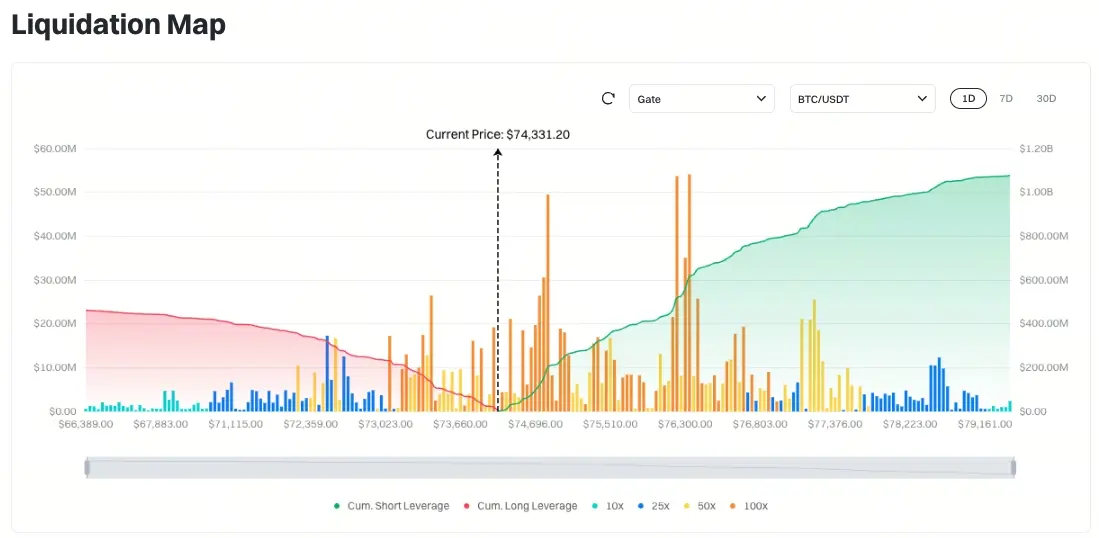Click the $77,376.00 x-axis label
Image resolution: width=1099 pixels, height=538 pixels.
point(835,425)
